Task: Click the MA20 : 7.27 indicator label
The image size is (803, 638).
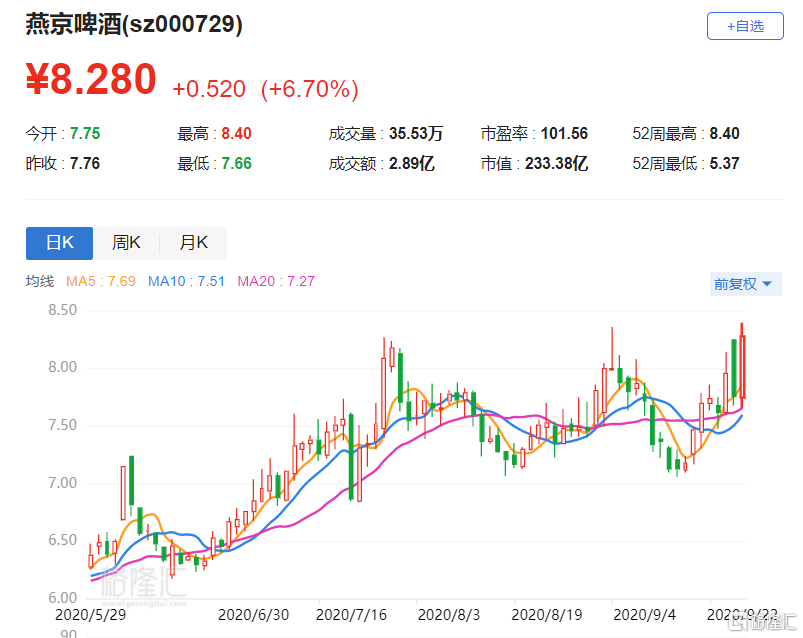Action: (x=276, y=281)
